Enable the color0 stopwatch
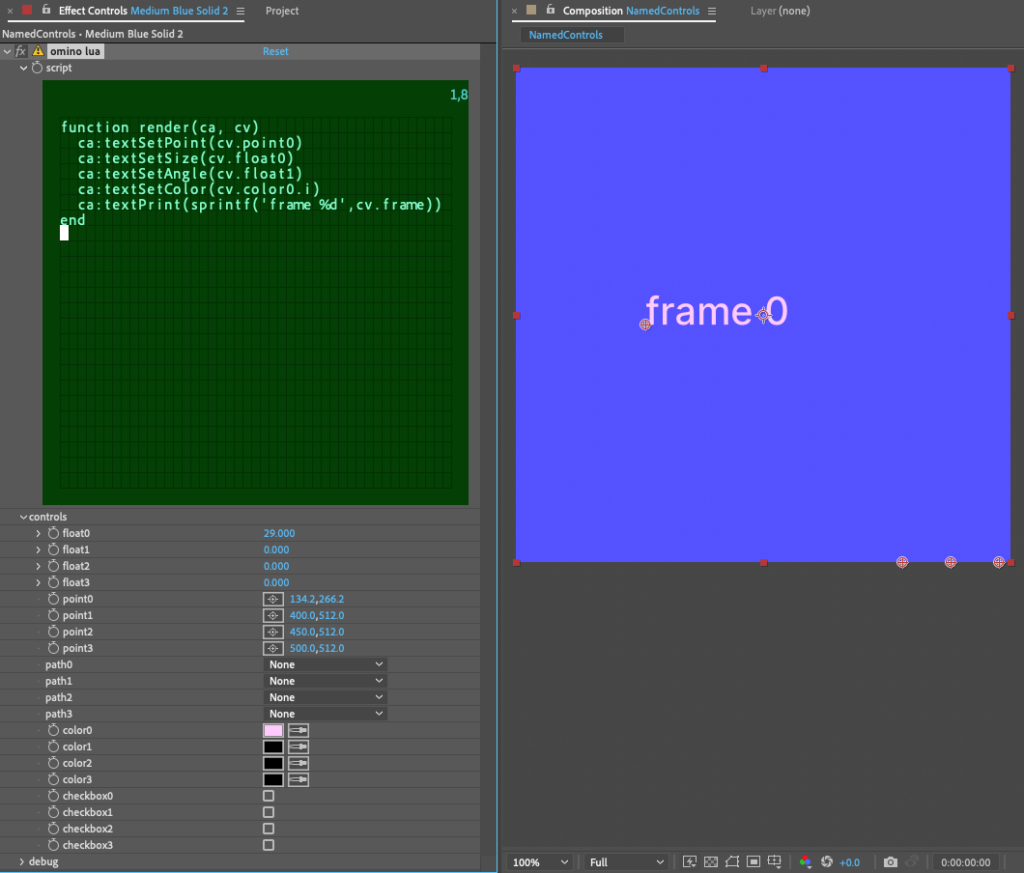 coord(54,729)
